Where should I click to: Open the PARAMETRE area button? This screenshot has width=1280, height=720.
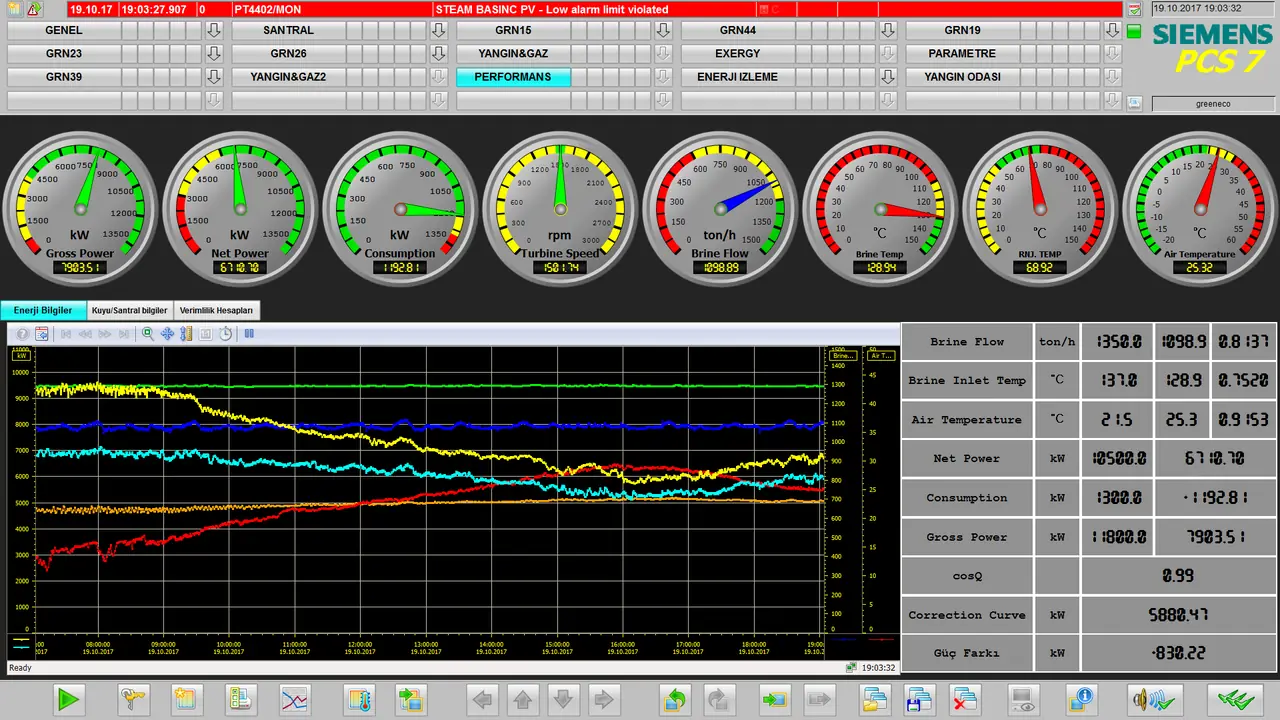click(962, 53)
